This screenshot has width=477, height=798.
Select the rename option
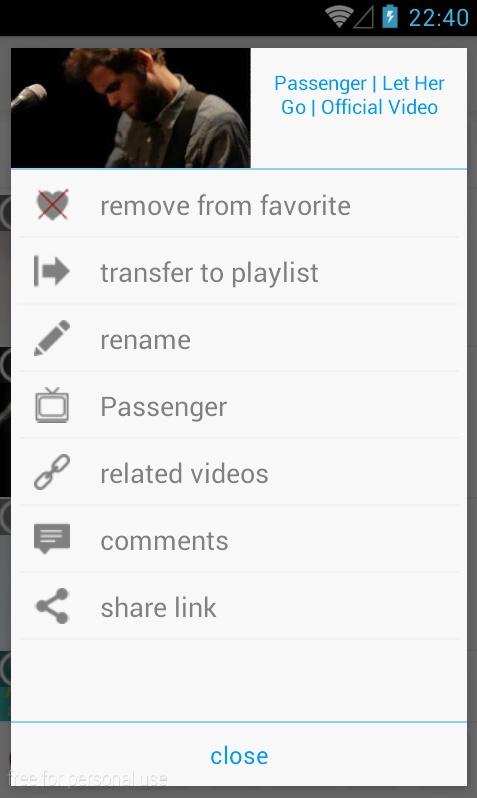[x=239, y=339]
